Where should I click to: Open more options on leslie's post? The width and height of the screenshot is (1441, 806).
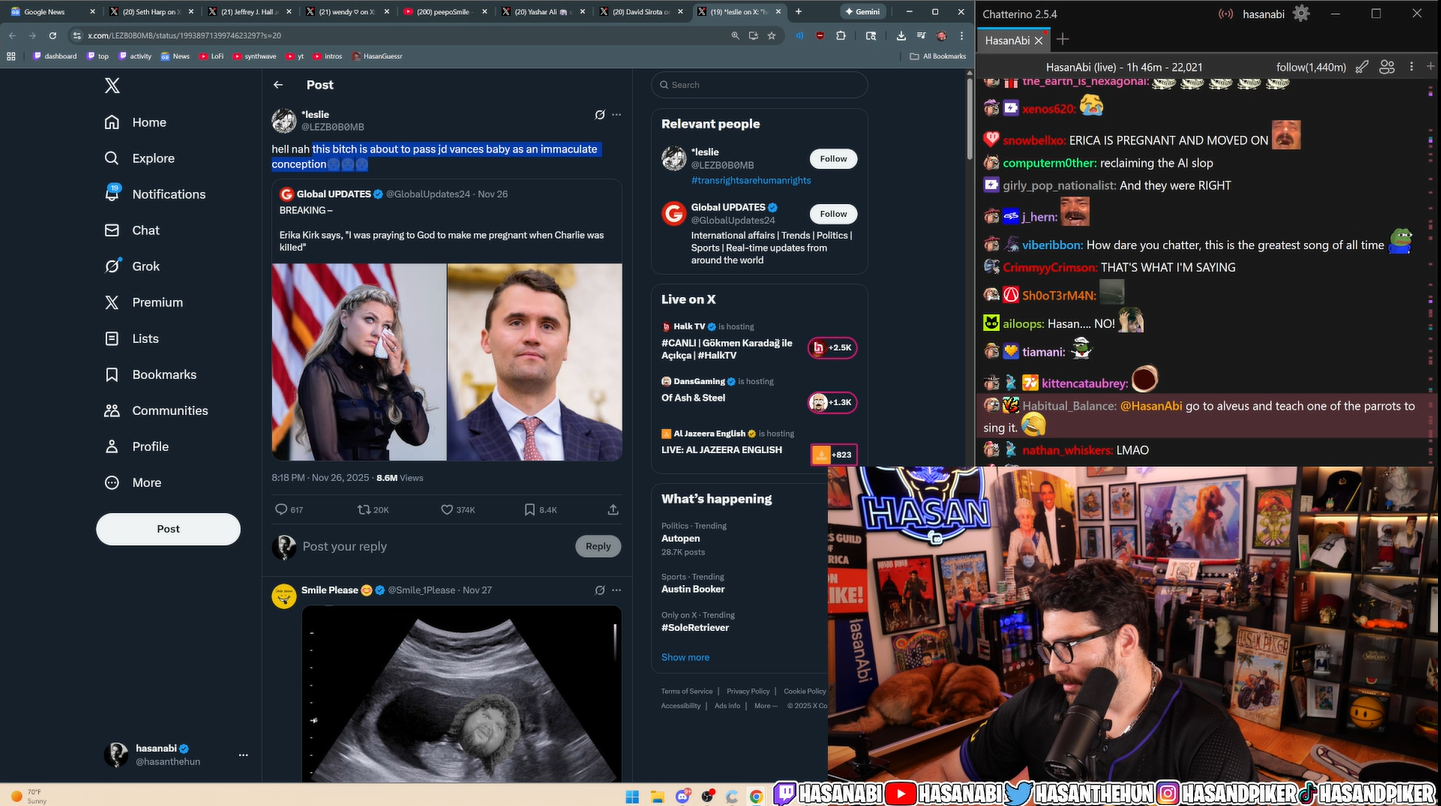pyautogui.click(x=616, y=115)
